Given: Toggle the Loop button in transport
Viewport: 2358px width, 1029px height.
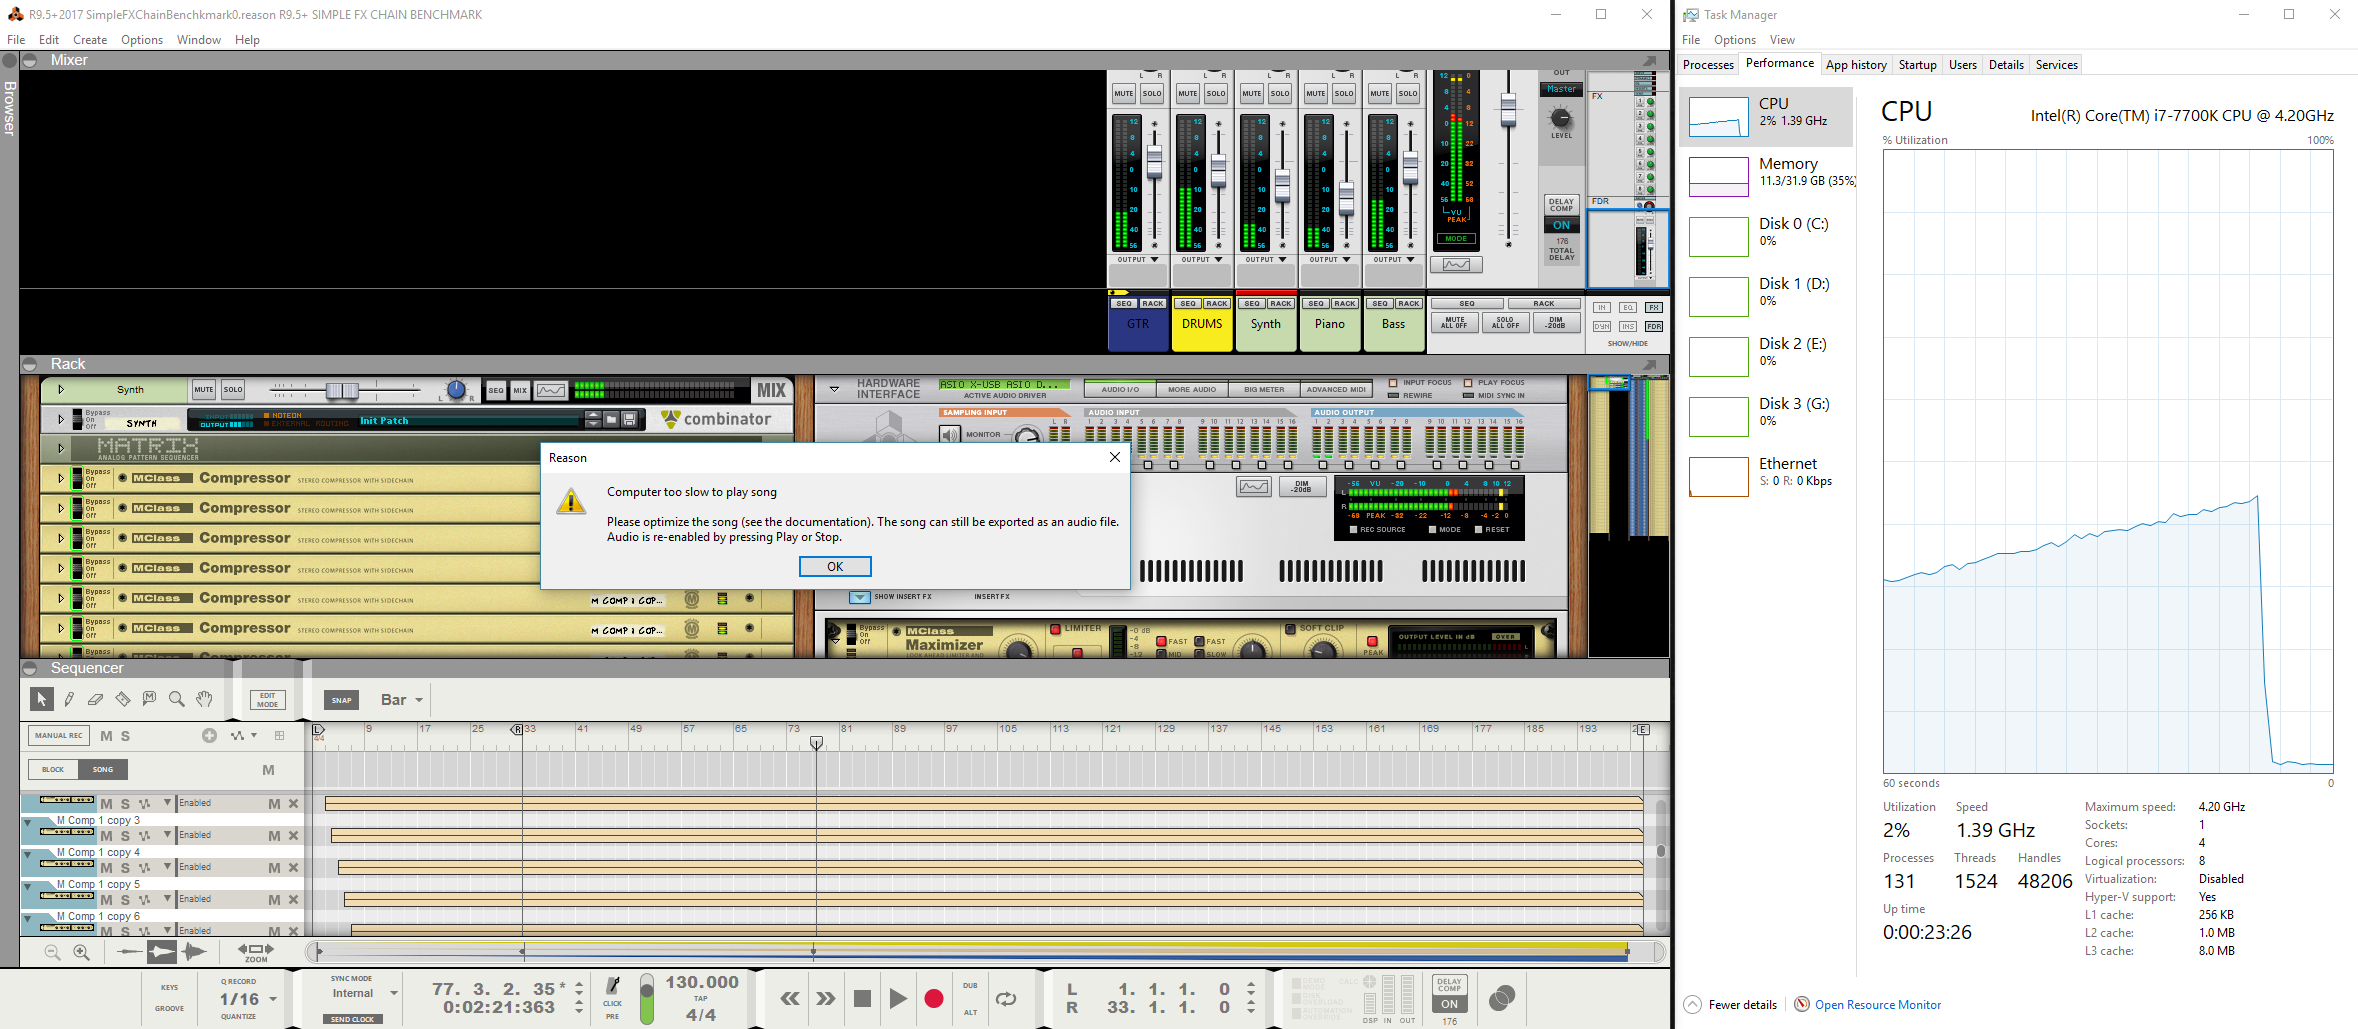Looking at the screenshot, I should (1006, 998).
